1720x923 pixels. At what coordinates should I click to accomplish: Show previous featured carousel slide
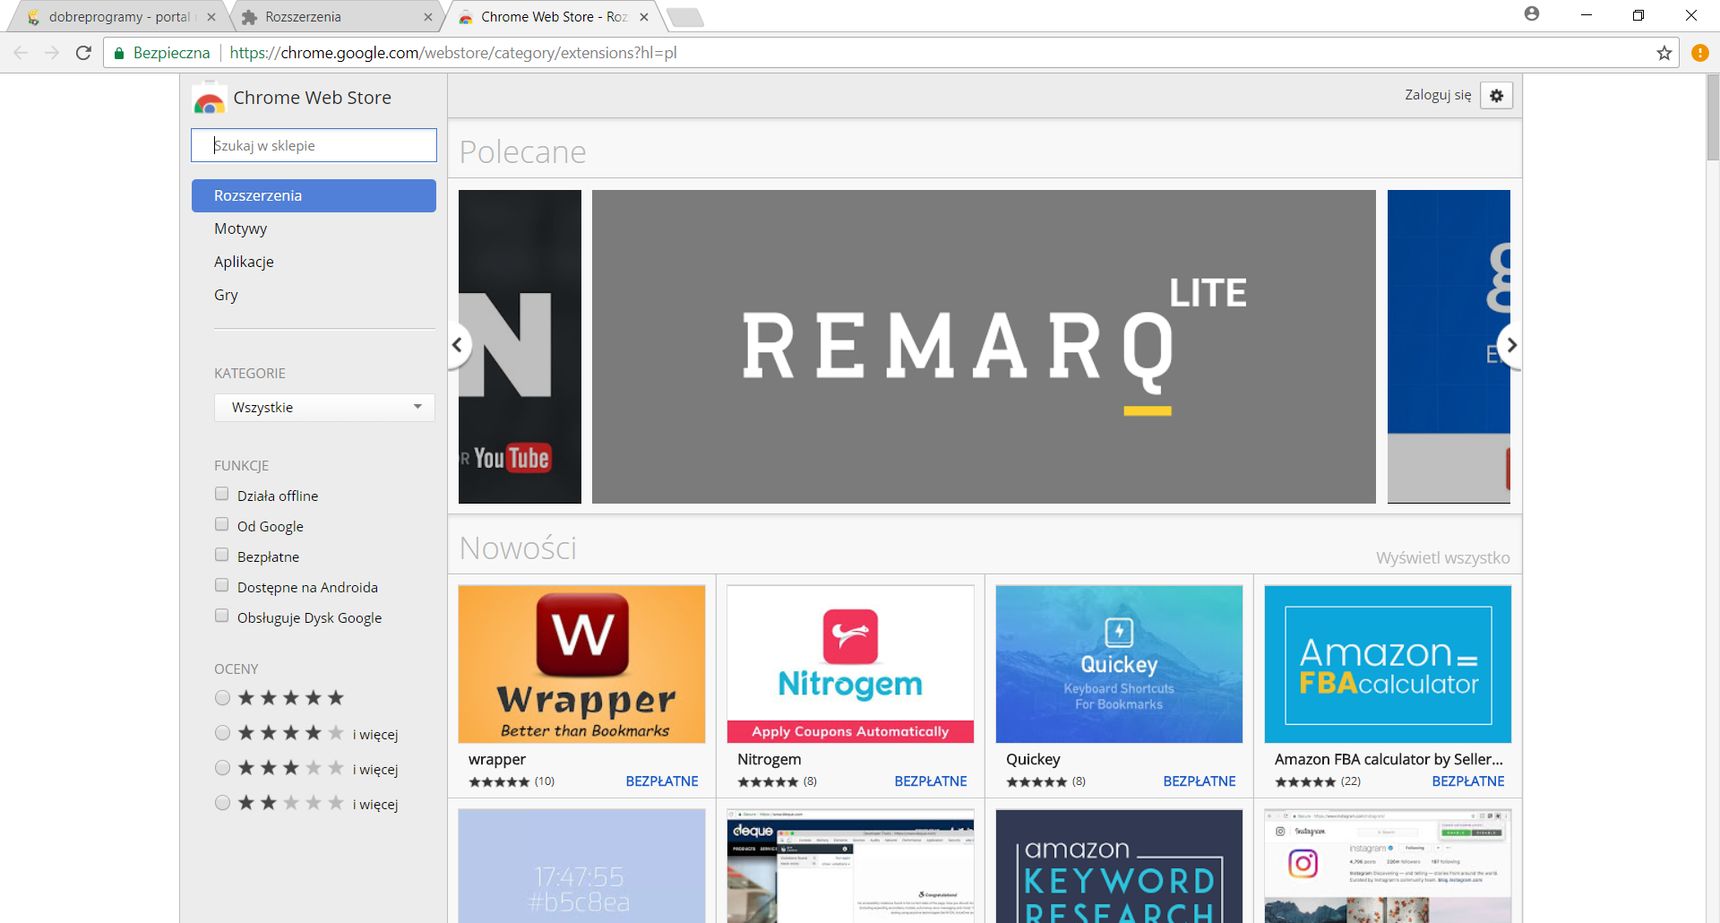pyautogui.click(x=457, y=345)
